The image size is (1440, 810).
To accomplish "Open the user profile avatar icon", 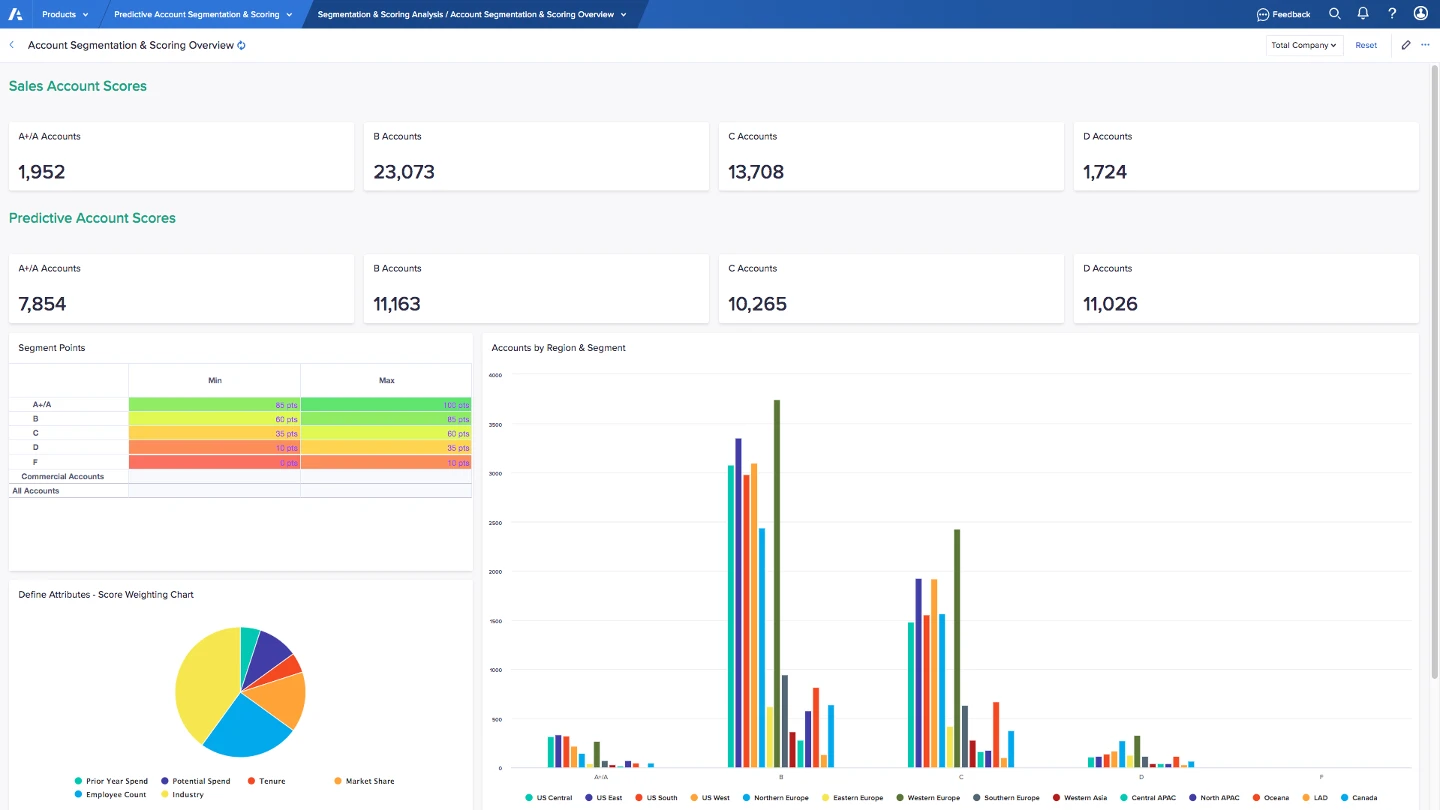I will click(1421, 14).
